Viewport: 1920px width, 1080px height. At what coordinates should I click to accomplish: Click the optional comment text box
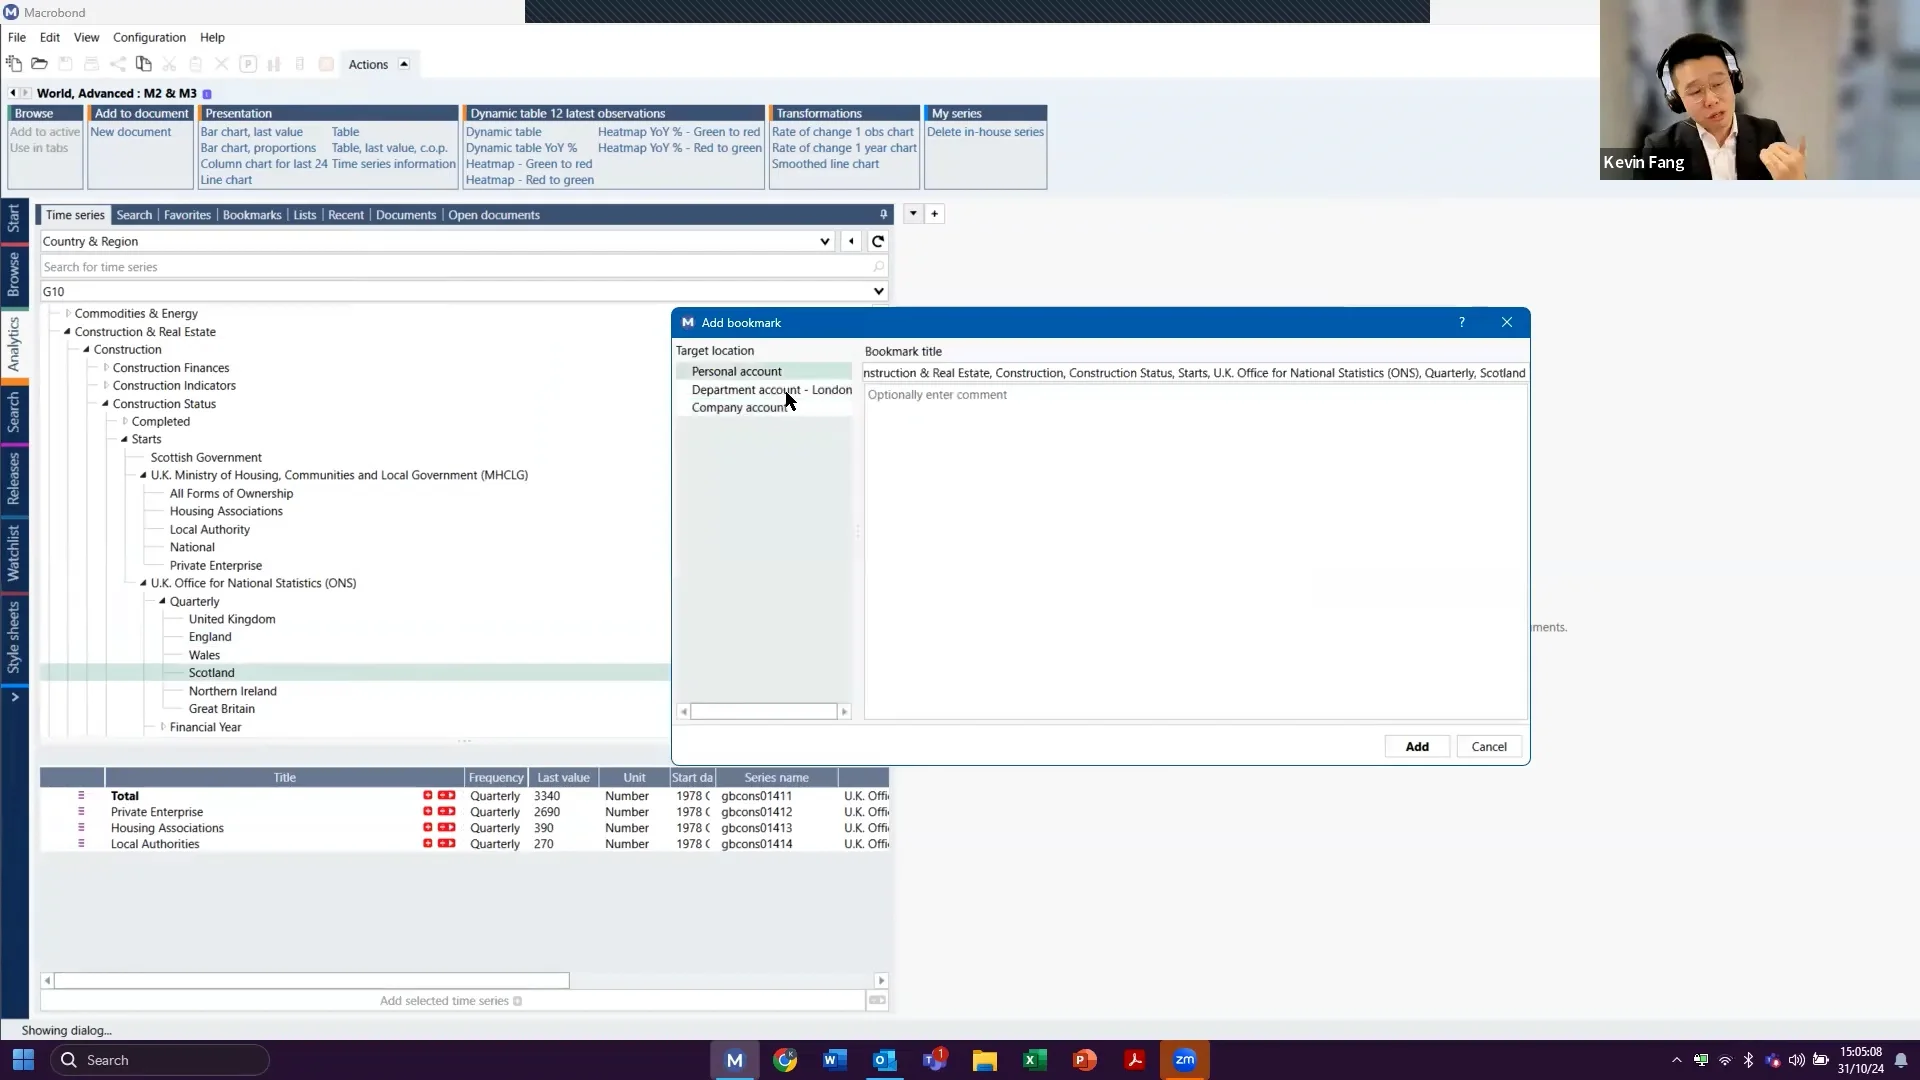tap(1195, 550)
